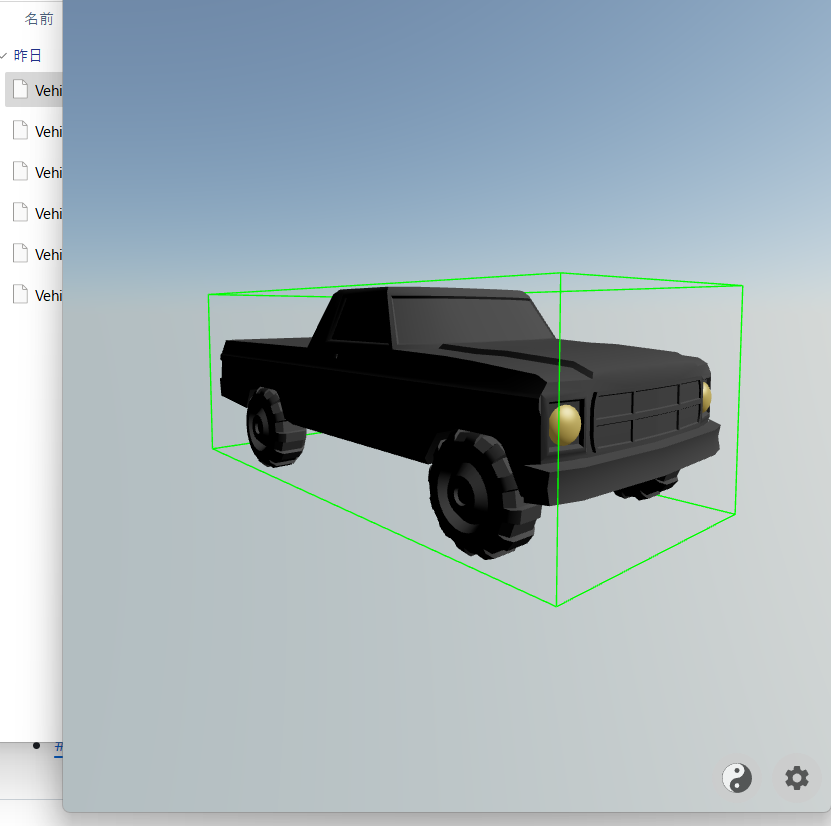Screen dimensions: 831x826
Task: Open the settings gear icon
Action: pyautogui.click(x=796, y=778)
